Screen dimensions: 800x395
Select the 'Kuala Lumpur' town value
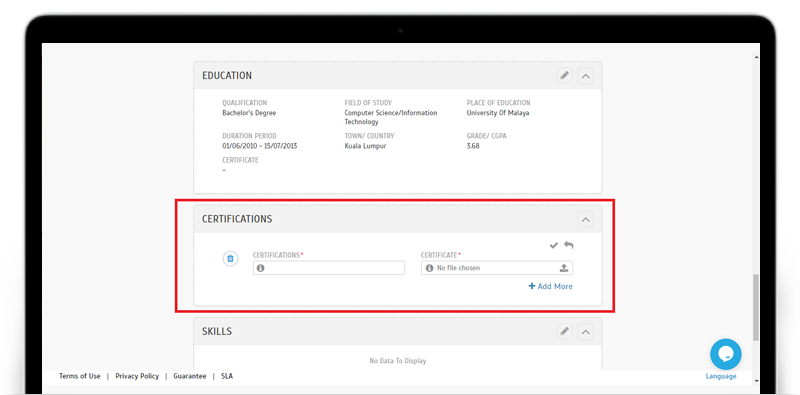(x=365, y=146)
